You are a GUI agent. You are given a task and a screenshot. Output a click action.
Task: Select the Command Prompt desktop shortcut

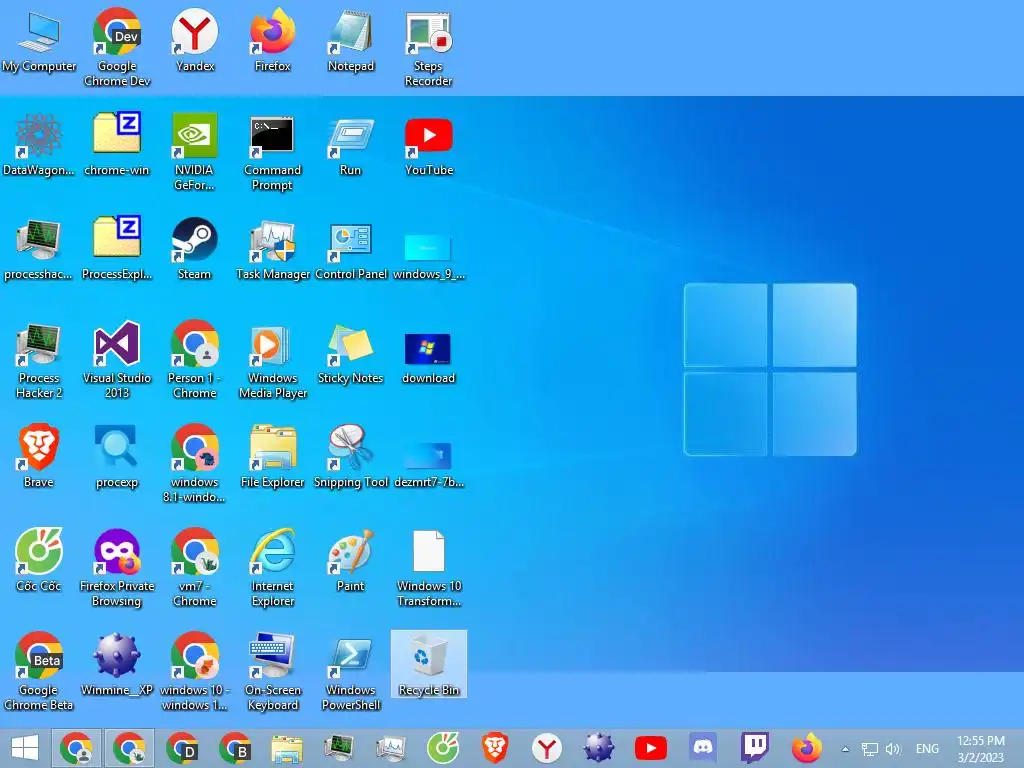[272, 152]
